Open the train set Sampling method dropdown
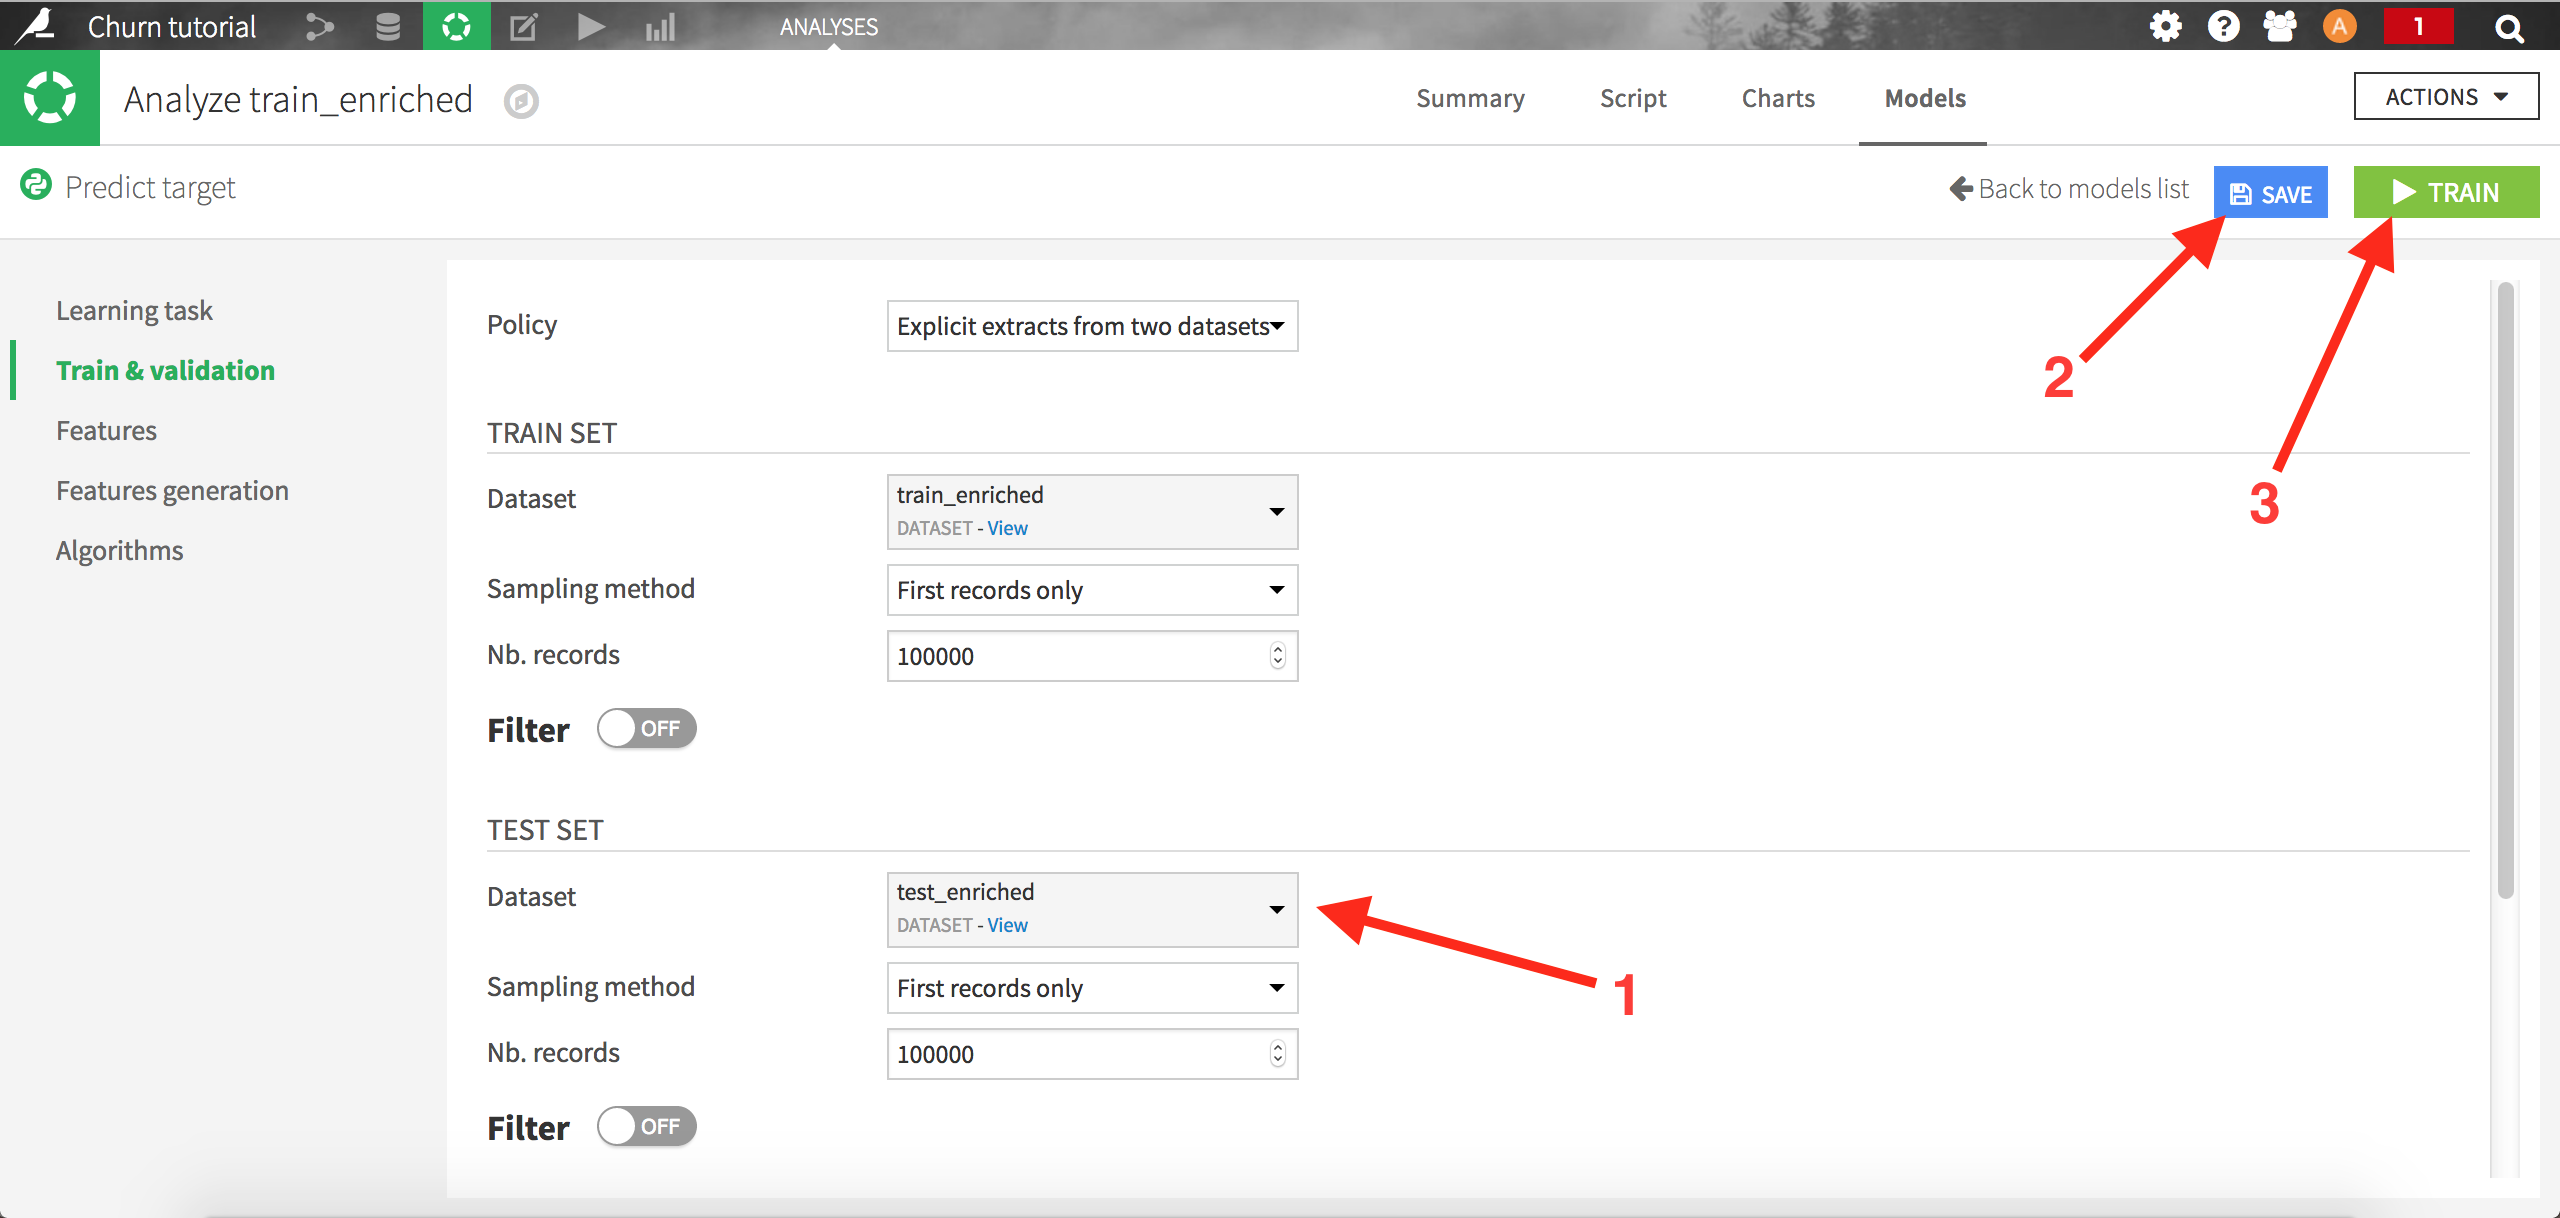Image resolution: width=2560 pixels, height=1218 pixels. pos(1091,590)
